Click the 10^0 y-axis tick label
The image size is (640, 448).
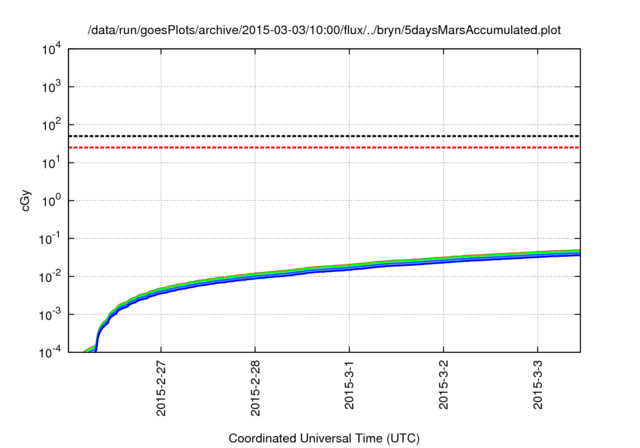[51, 200]
